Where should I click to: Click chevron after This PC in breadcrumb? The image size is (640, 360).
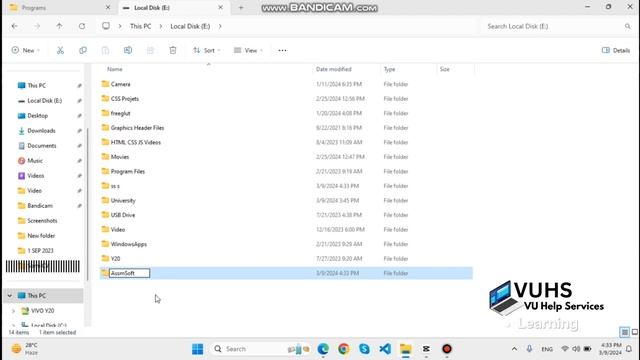(x=161, y=26)
